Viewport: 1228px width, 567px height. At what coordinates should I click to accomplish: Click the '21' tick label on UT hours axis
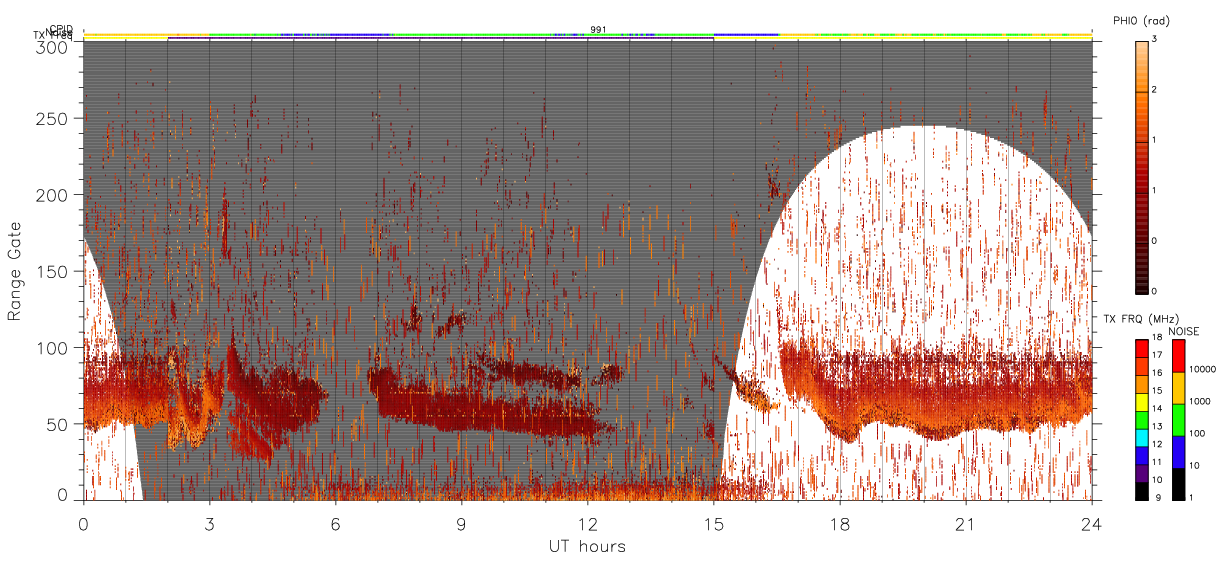coord(966,524)
